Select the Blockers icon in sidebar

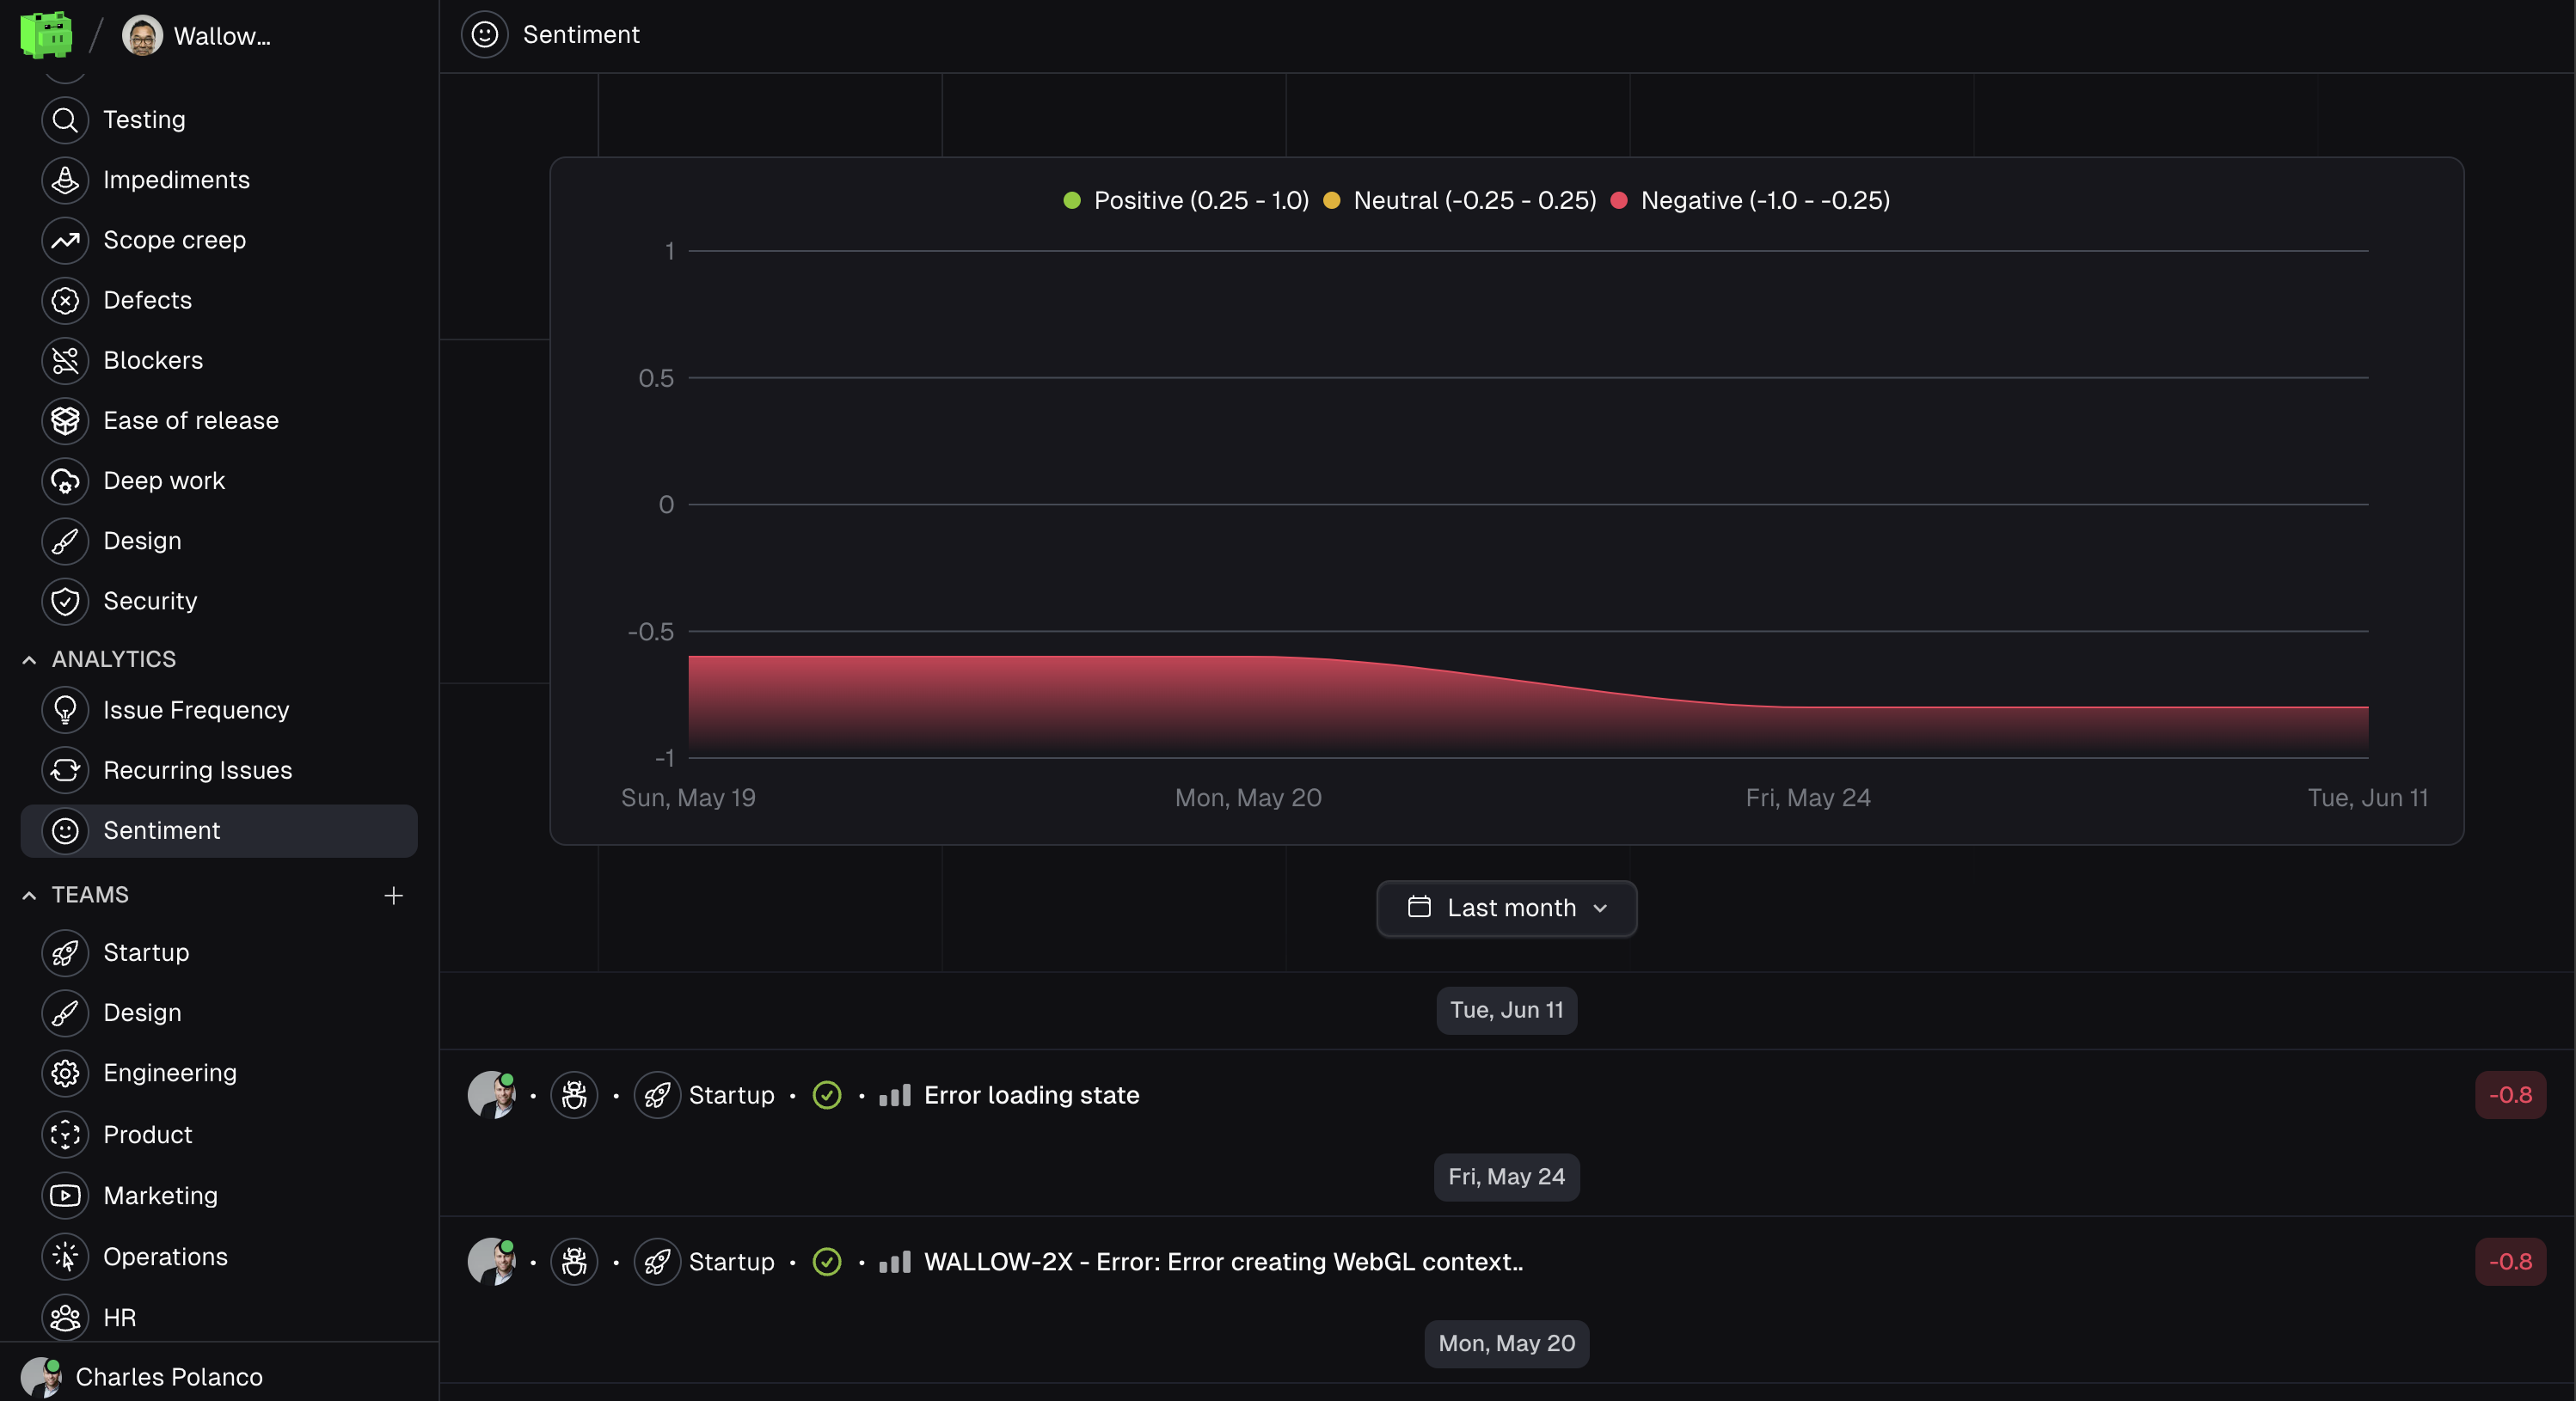coord(65,360)
